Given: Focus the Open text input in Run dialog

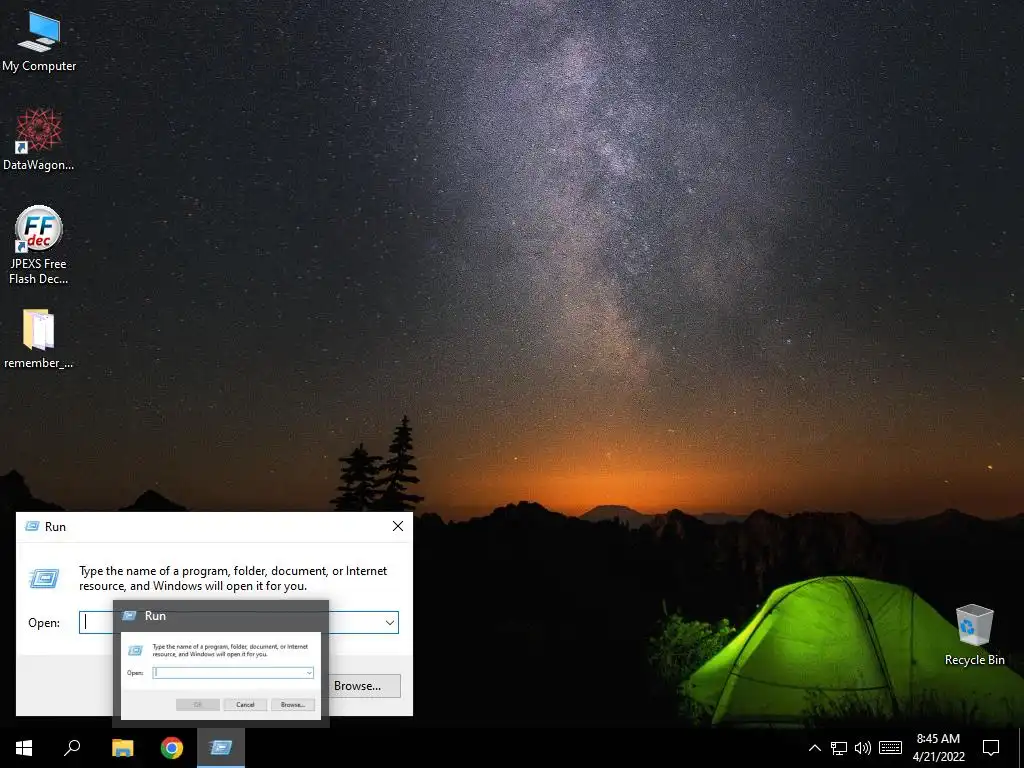Looking at the screenshot, I should click(x=238, y=622).
